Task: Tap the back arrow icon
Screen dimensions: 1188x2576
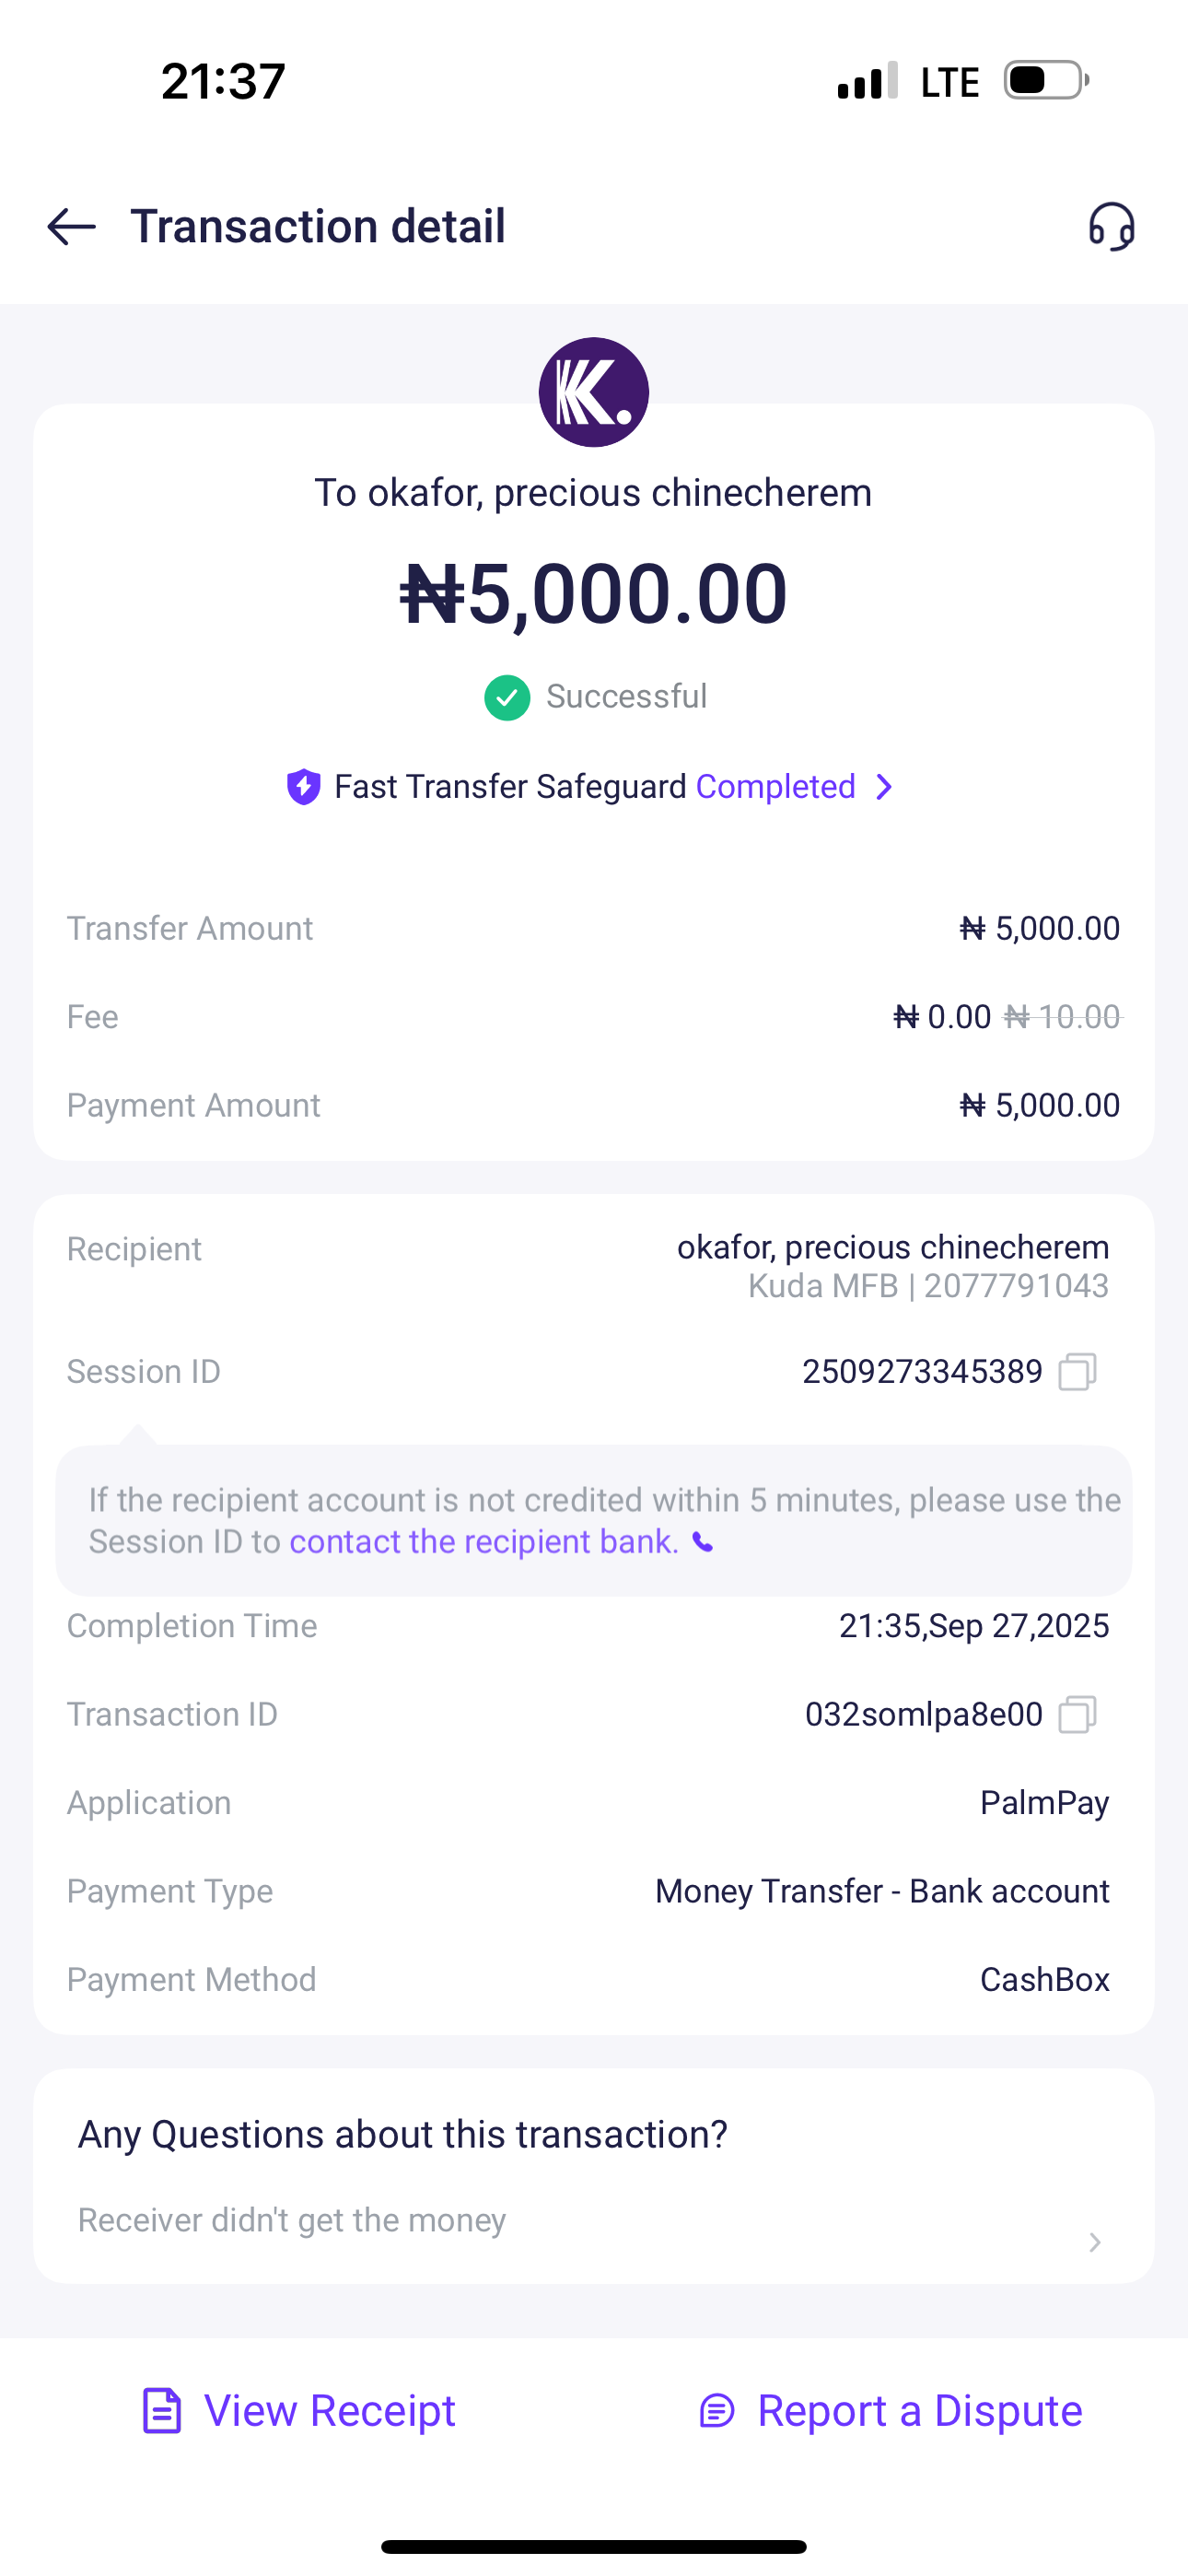Action: click(71, 227)
